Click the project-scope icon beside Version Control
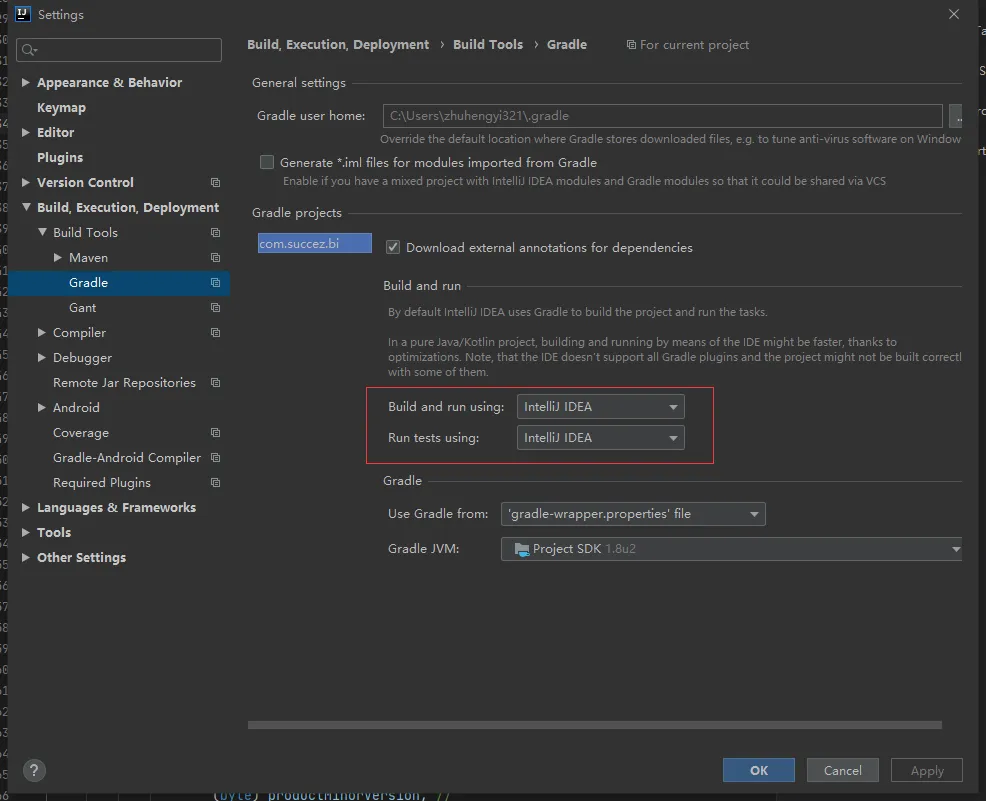 pyautogui.click(x=215, y=182)
